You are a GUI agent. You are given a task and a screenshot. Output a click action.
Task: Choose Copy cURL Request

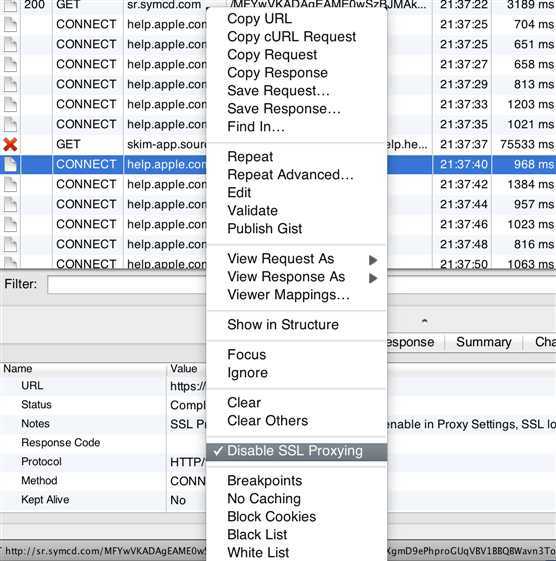pyautogui.click(x=292, y=36)
